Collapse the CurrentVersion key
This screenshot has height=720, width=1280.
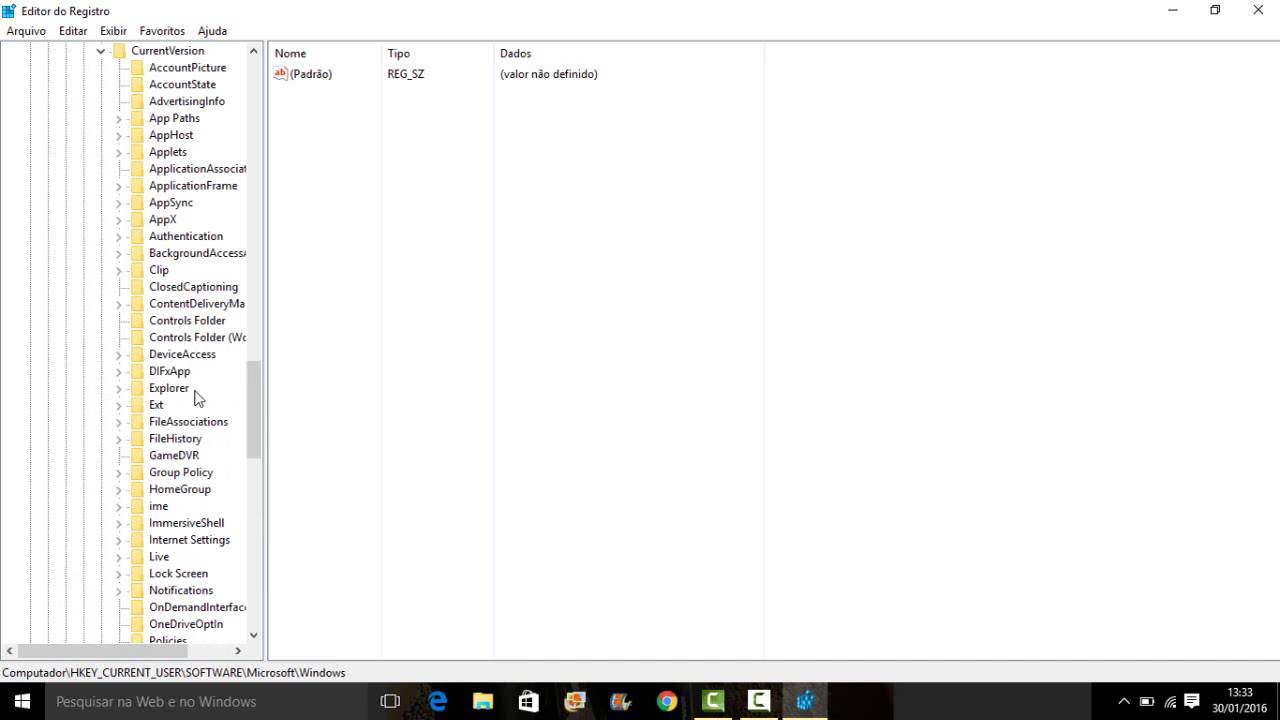[101, 51]
